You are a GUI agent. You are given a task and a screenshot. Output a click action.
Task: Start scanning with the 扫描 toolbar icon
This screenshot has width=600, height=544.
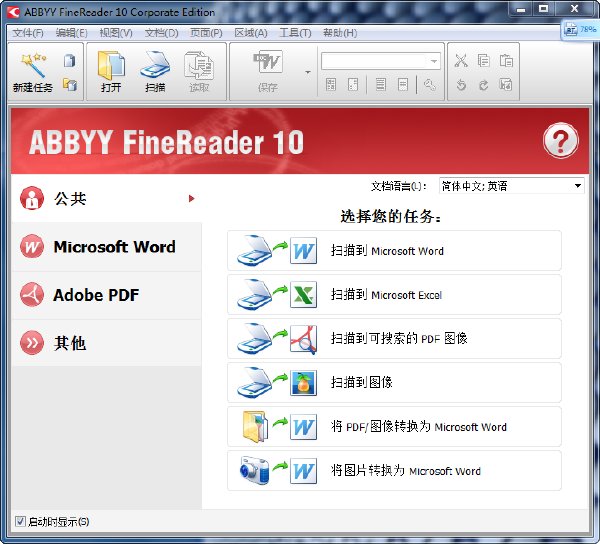click(155, 65)
